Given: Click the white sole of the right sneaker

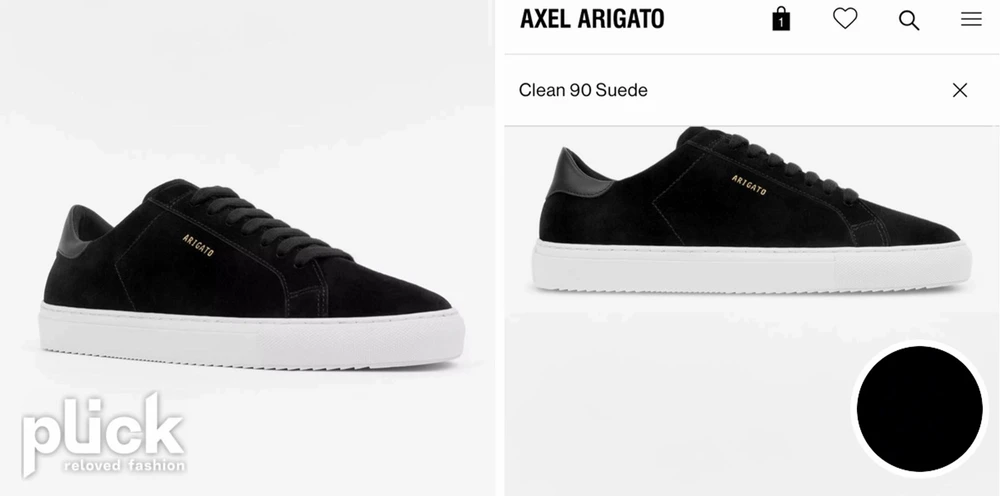Looking at the screenshot, I should (751, 266).
